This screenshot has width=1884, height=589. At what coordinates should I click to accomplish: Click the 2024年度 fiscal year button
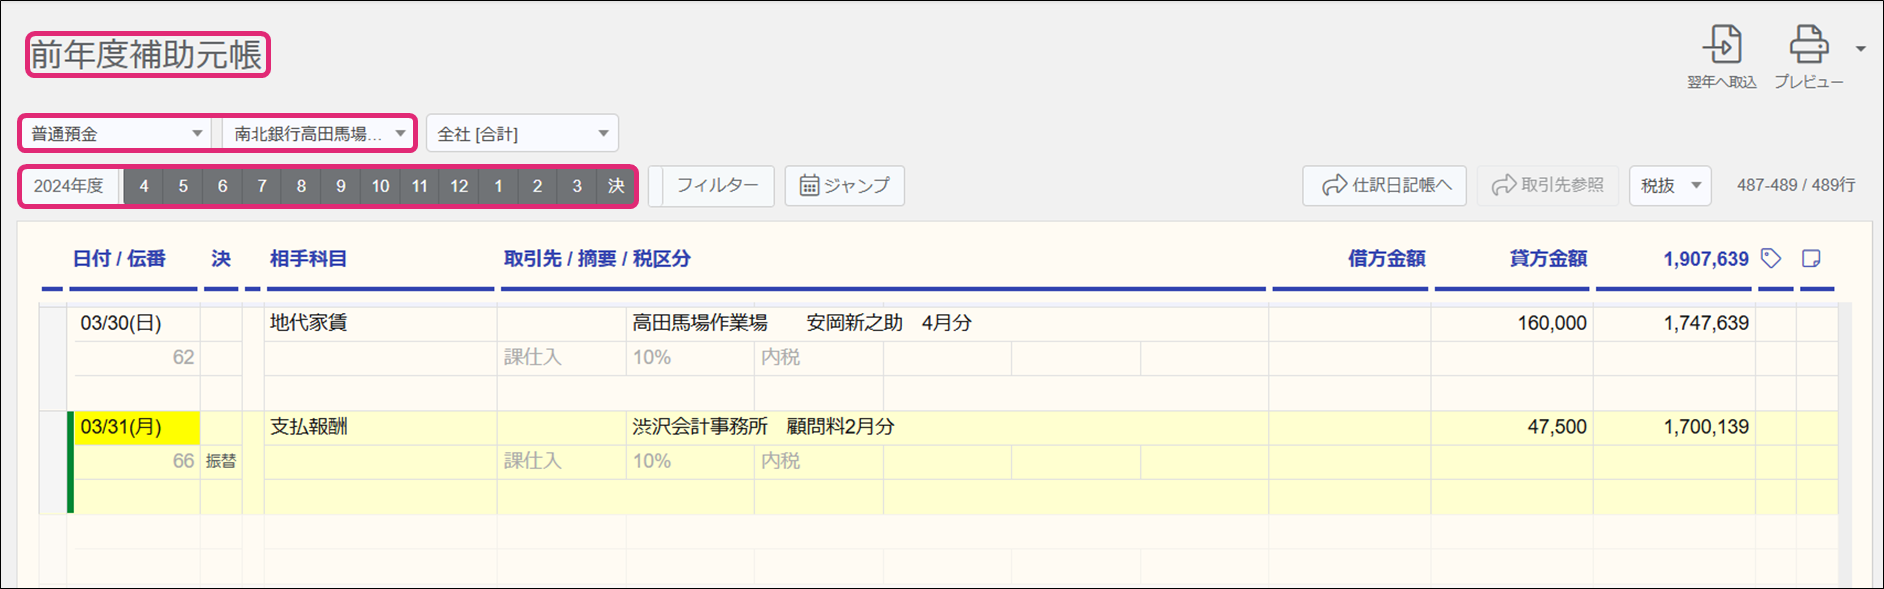(x=69, y=186)
